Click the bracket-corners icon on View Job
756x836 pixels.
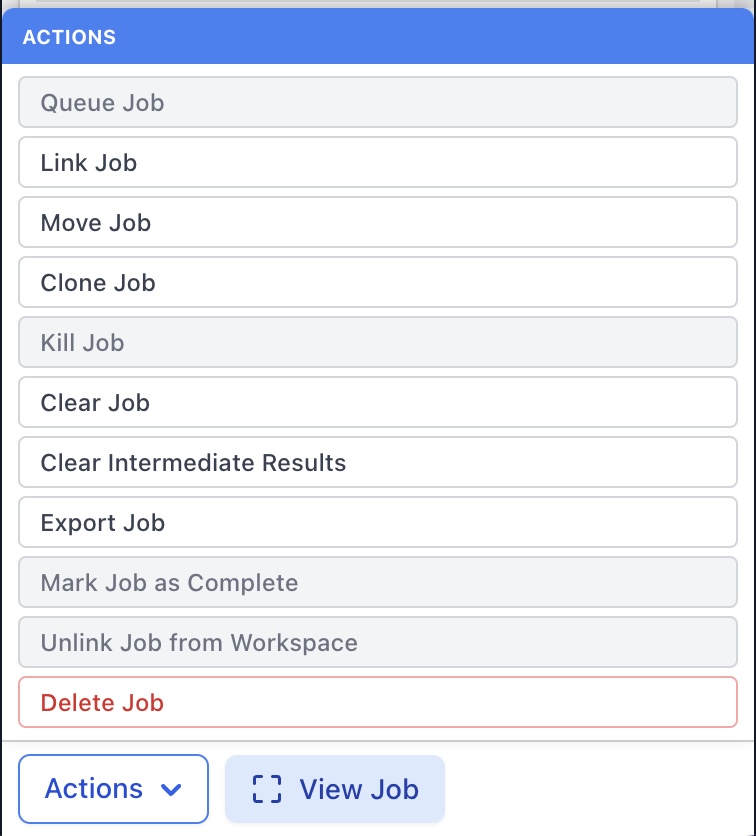pos(266,789)
